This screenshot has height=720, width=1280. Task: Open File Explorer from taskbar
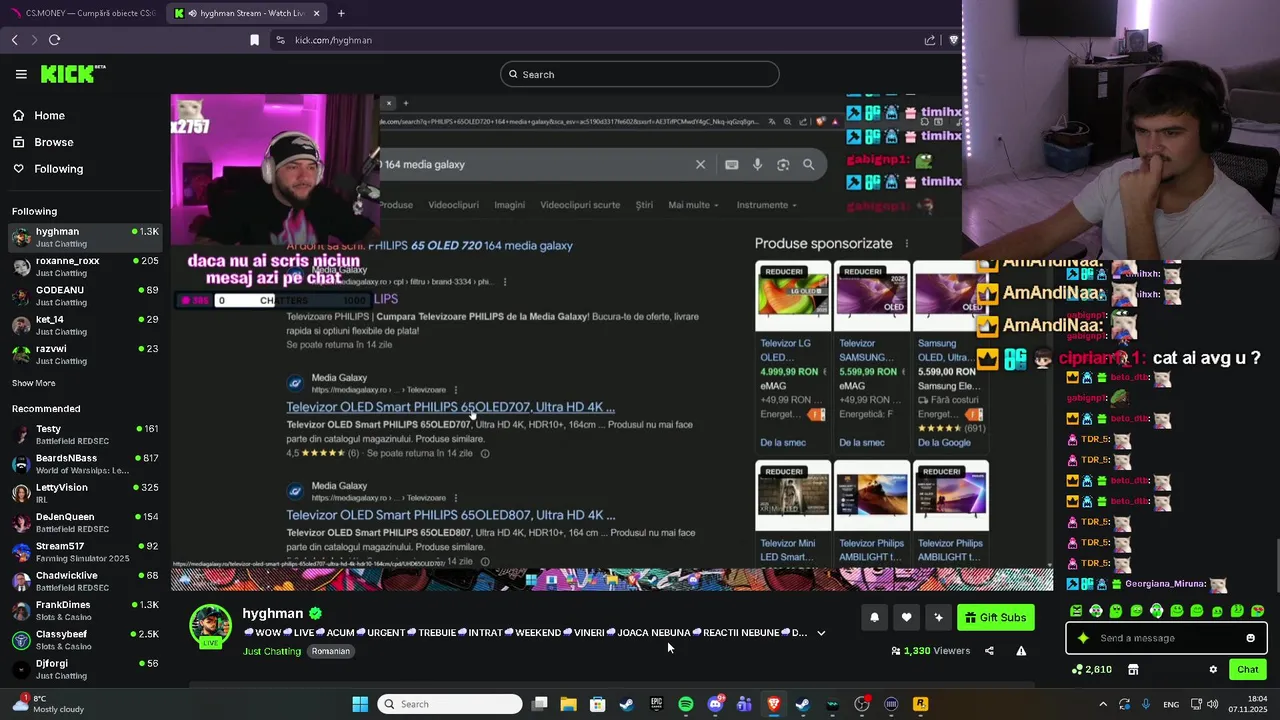point(568,704)
